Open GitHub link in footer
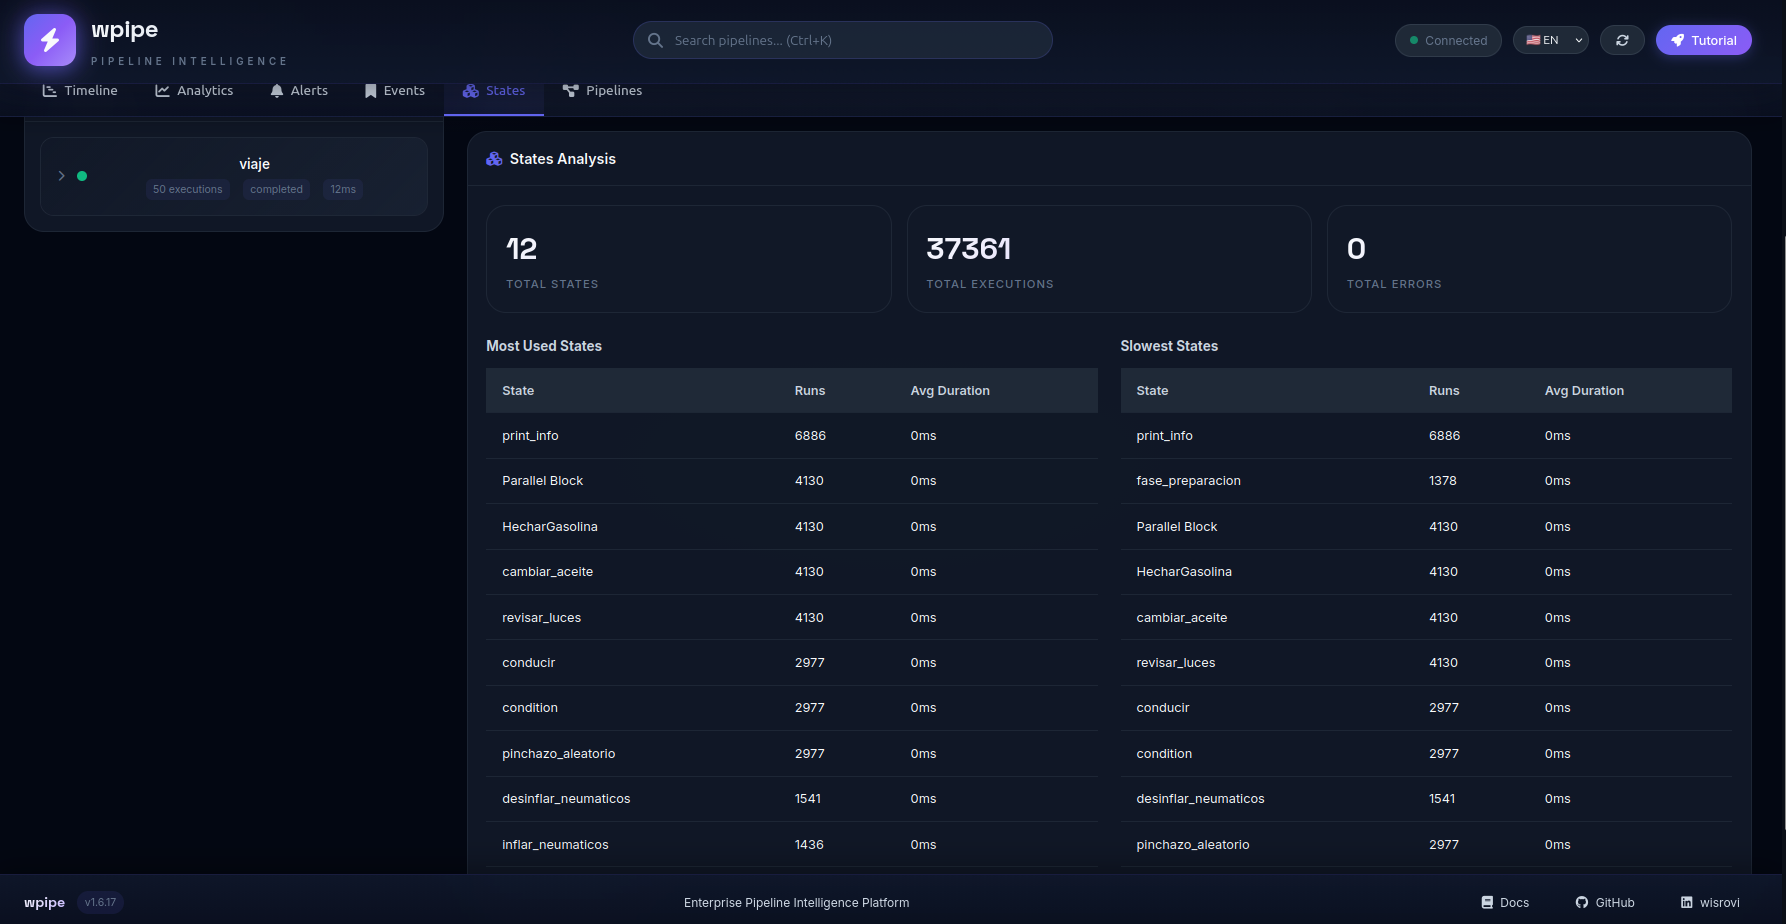 (1605, 902)
